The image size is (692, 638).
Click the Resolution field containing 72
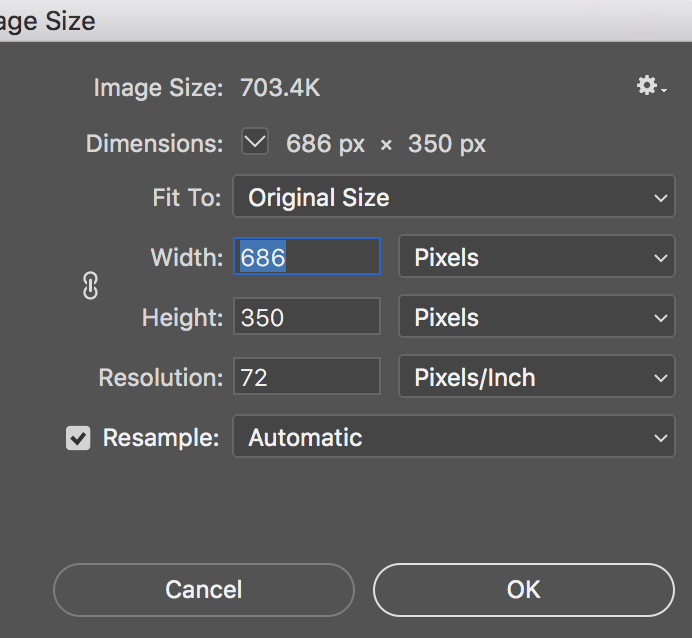tap(307, 378)
